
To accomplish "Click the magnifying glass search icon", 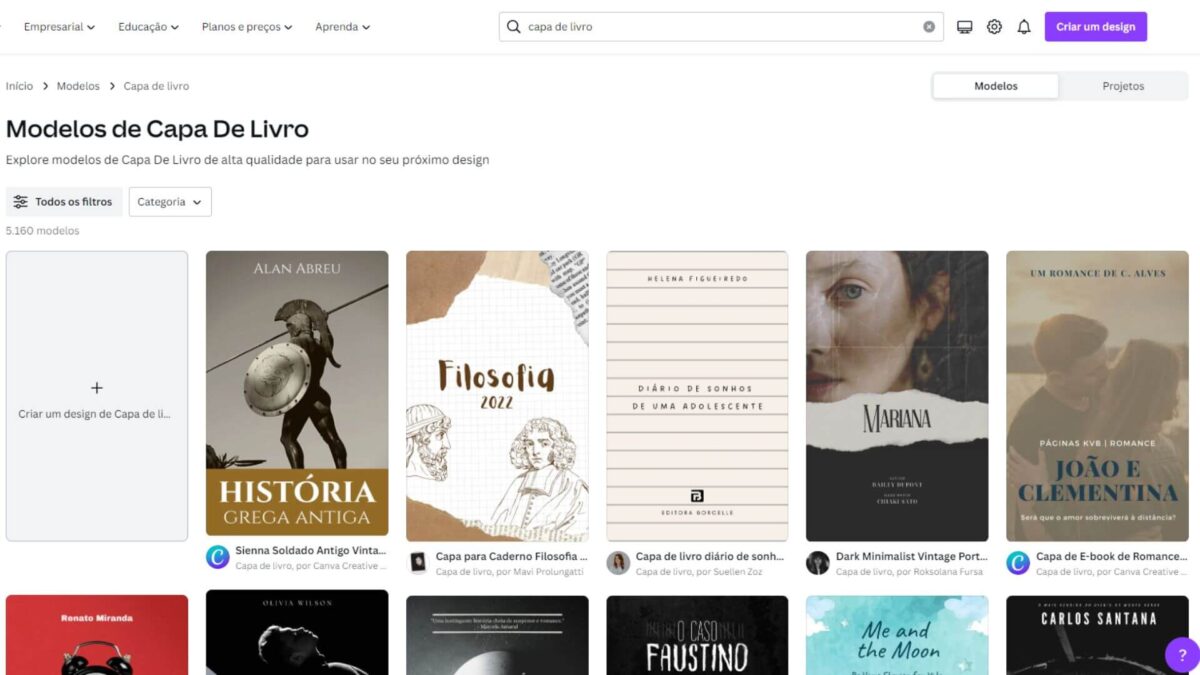I will point(514,27).
